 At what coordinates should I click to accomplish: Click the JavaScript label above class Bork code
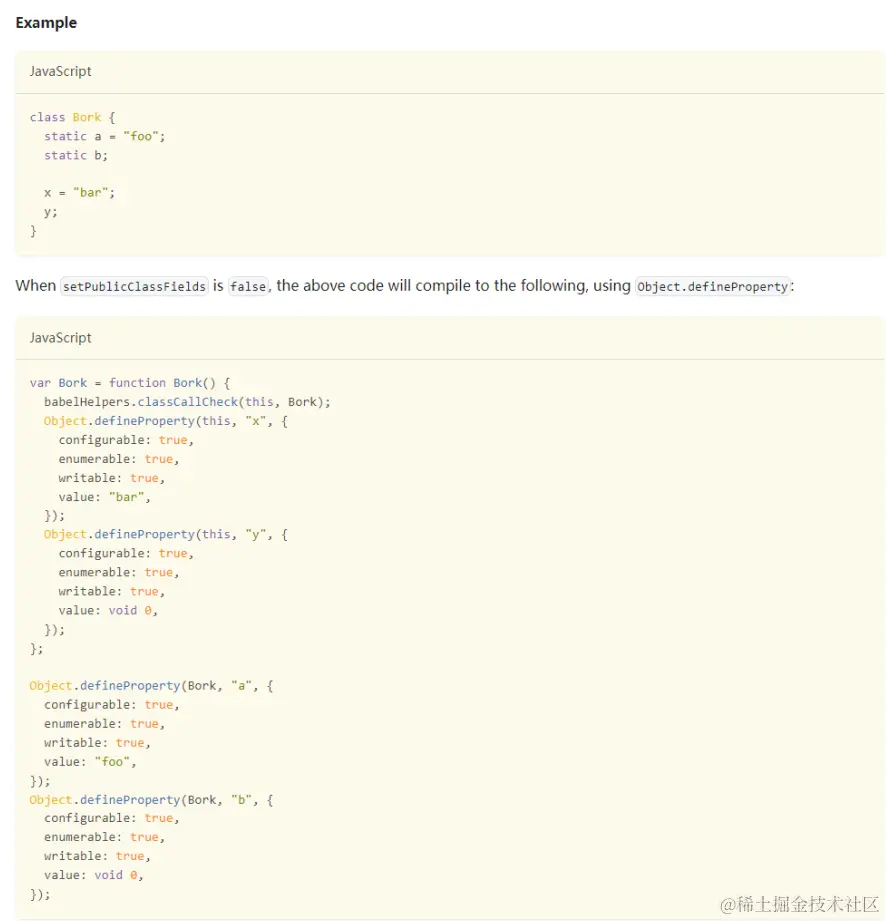coord(60,72)
